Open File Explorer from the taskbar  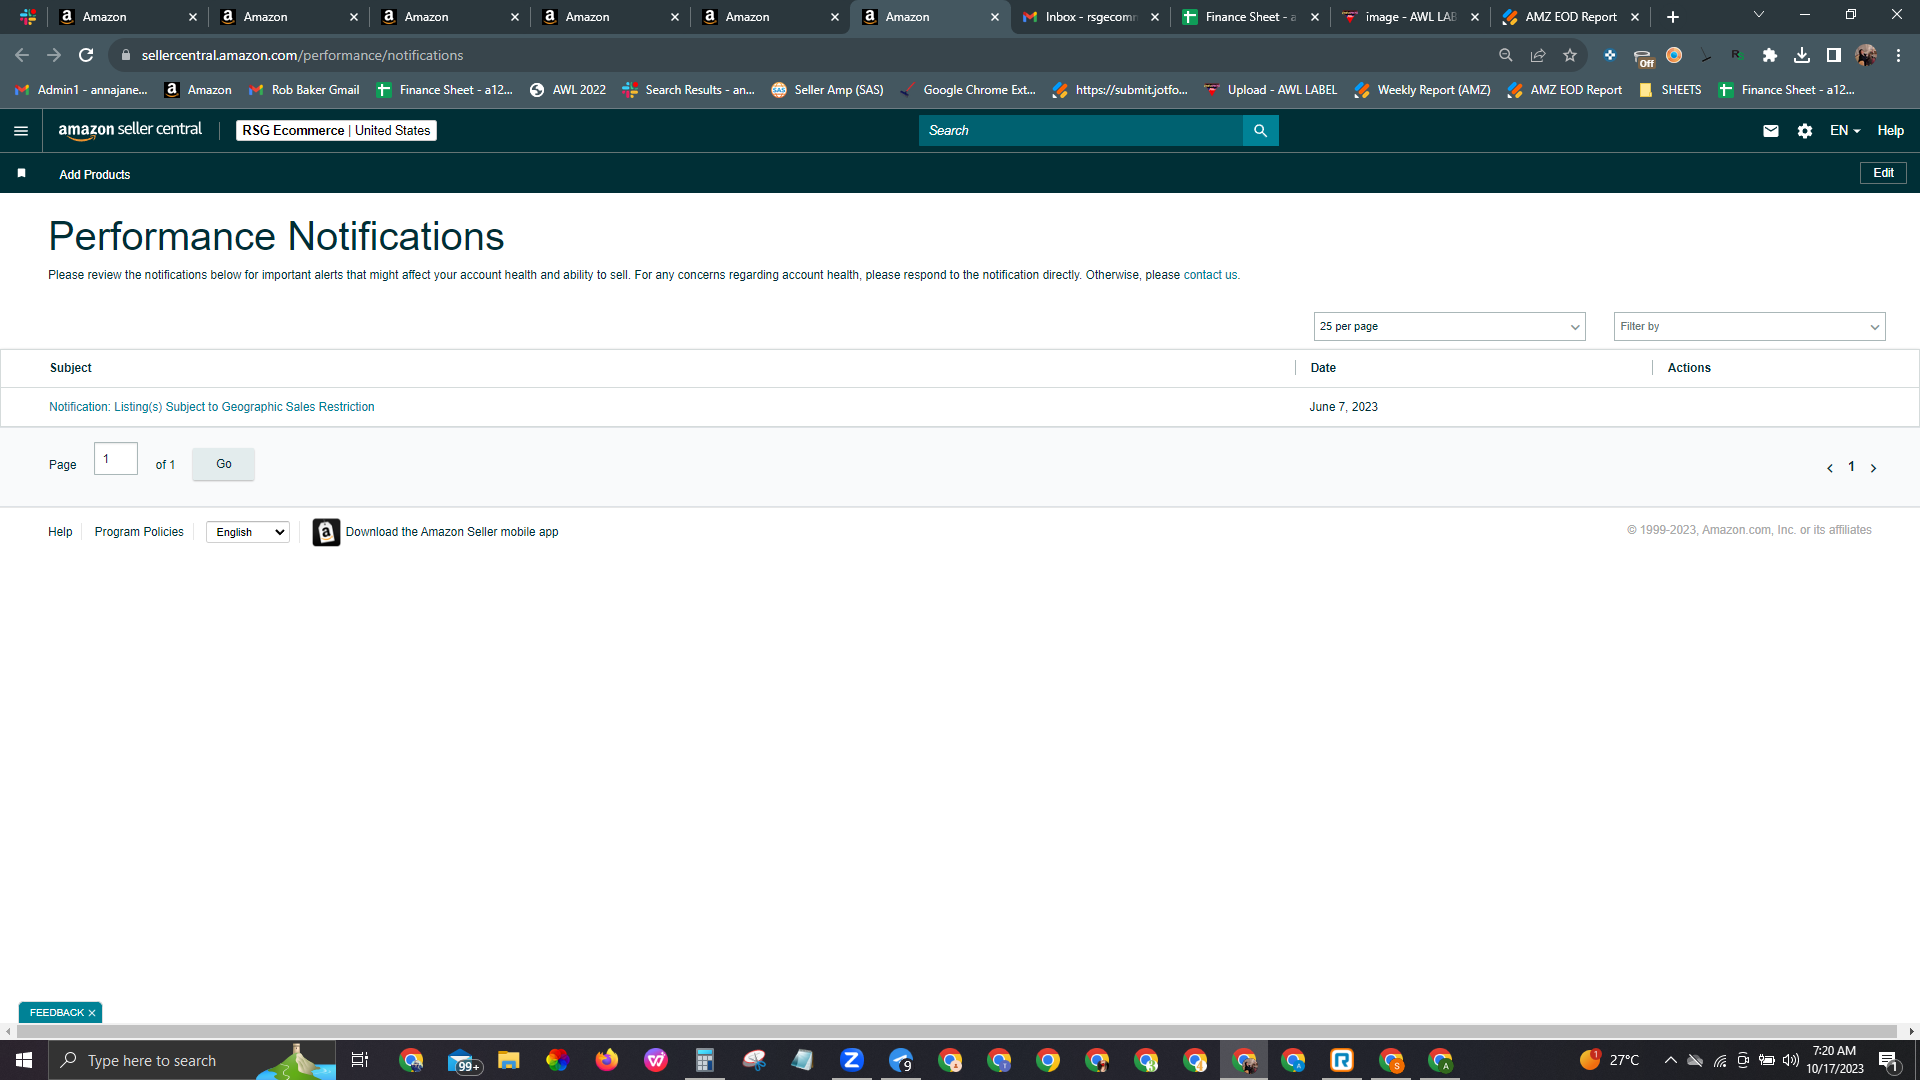click(x=509, y=1060)
